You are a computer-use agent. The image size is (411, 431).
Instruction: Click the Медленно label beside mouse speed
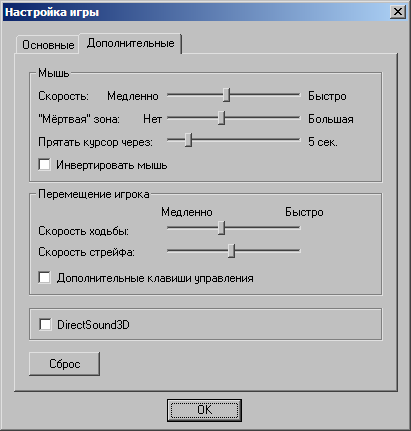pos(133,96)
